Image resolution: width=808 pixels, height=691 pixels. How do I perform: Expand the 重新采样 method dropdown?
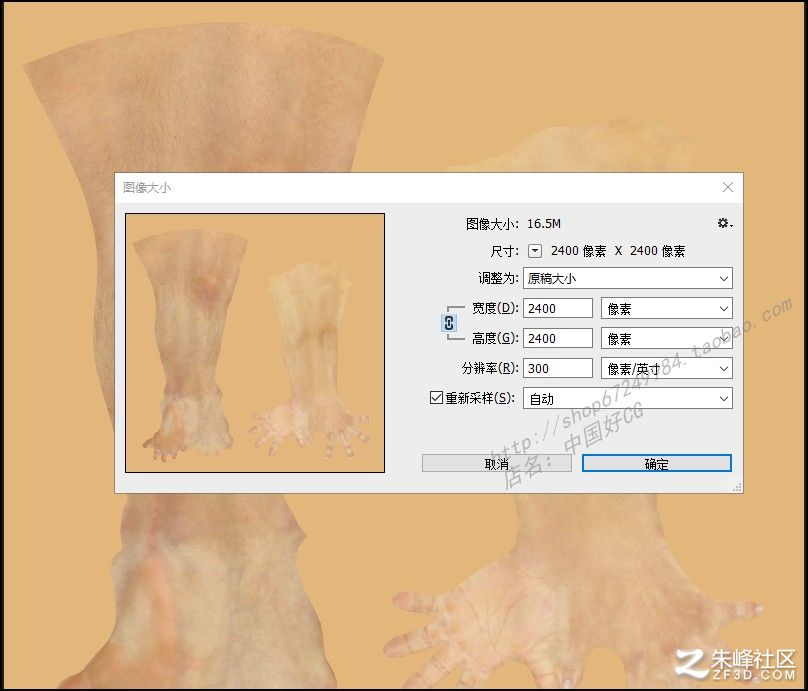coord(628,399)
